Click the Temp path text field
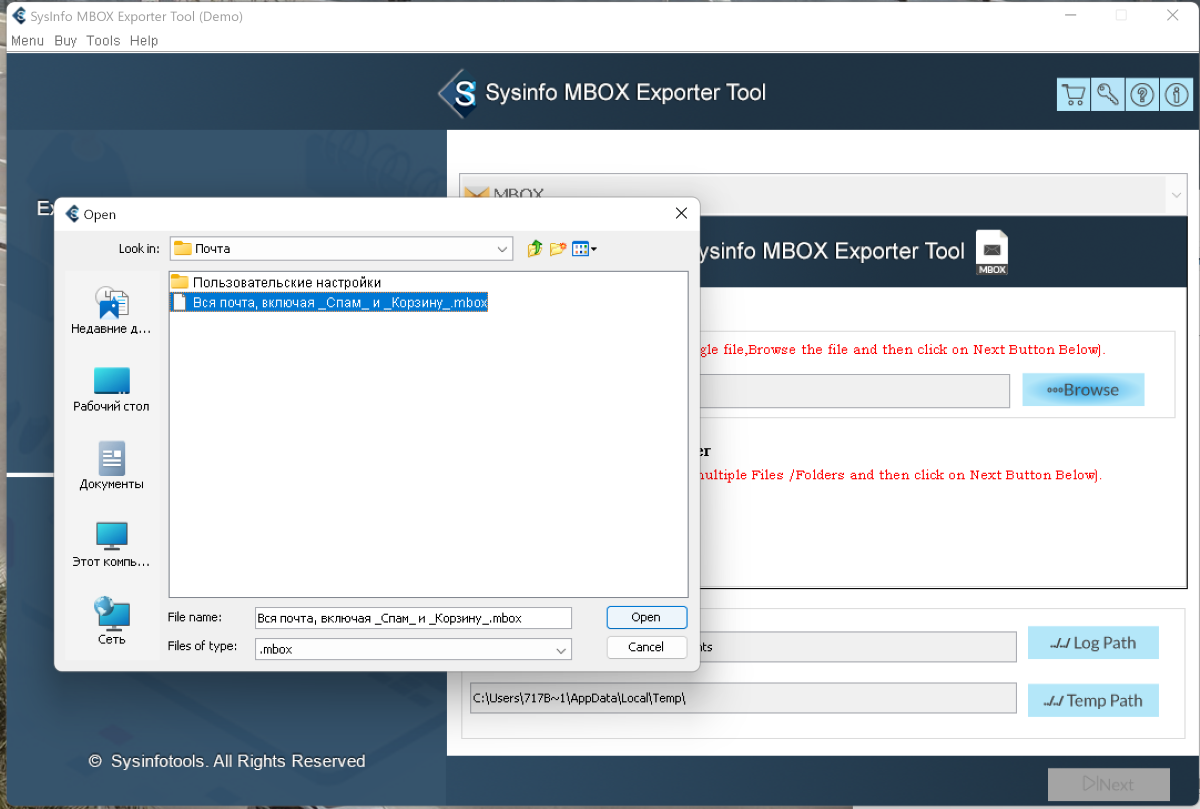 click(743, 699)
